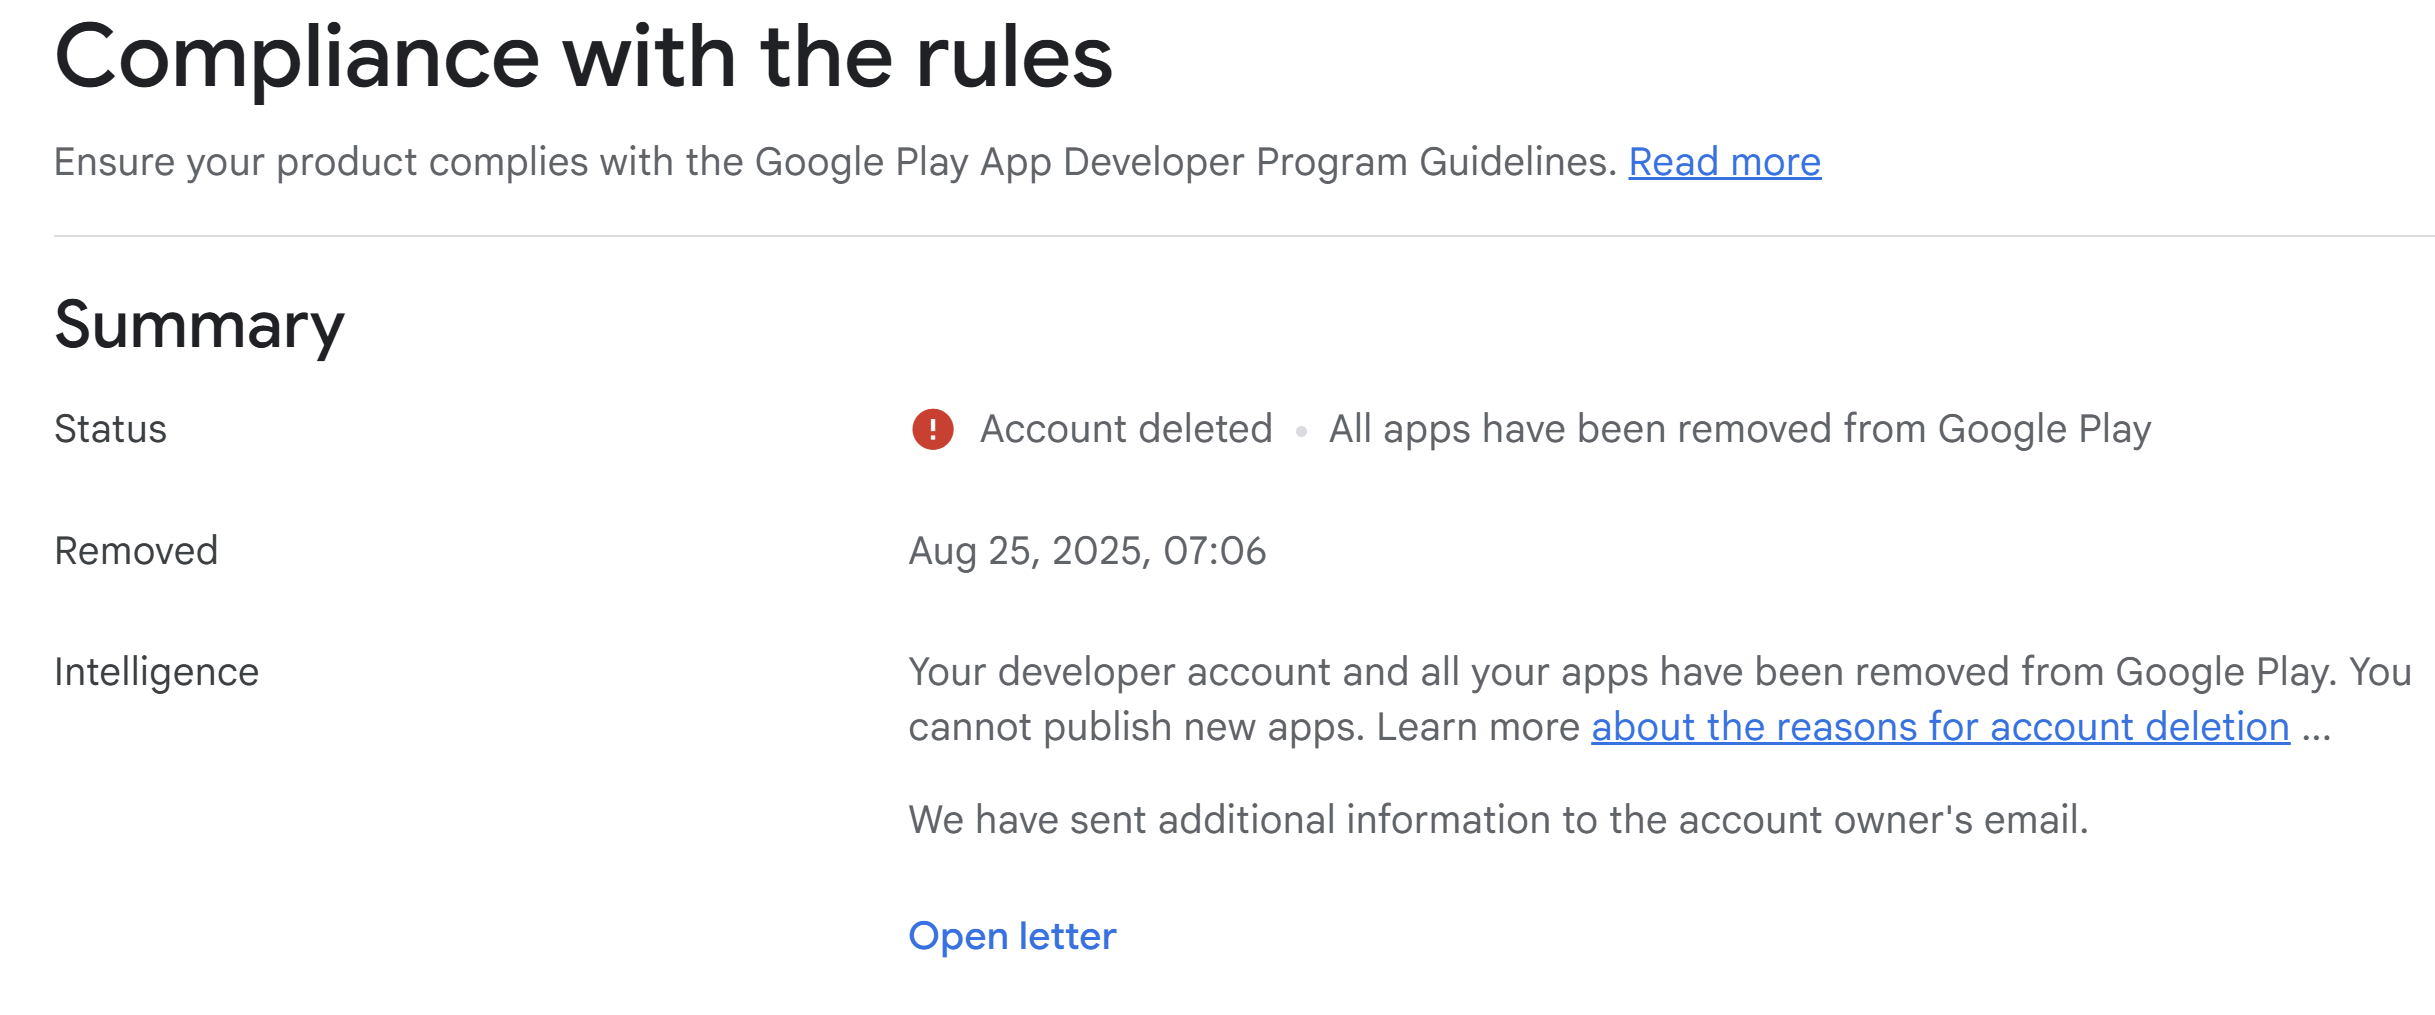
Task: Click the cannot publish new apps sentence
Action: [x=1136, y=727]
